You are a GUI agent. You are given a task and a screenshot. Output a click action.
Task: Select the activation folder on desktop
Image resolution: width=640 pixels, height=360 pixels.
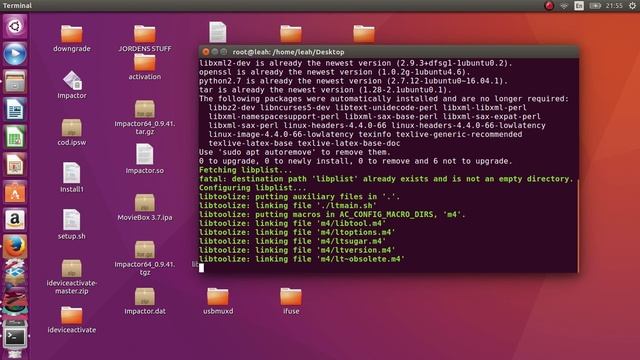[144, 67]
